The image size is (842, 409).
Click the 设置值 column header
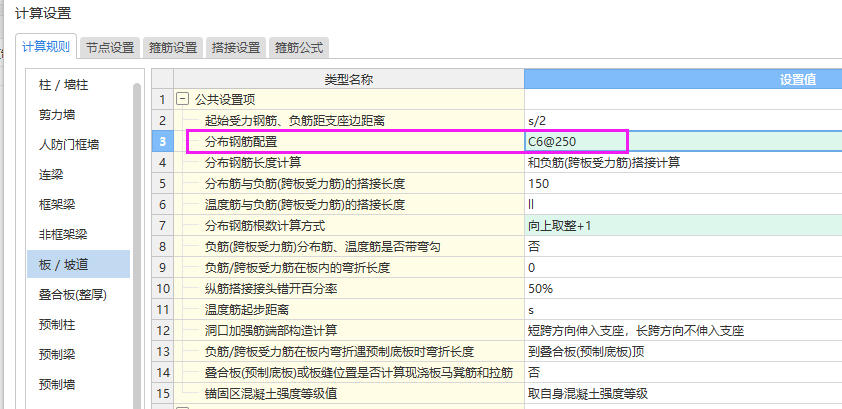tap(683, 79)
